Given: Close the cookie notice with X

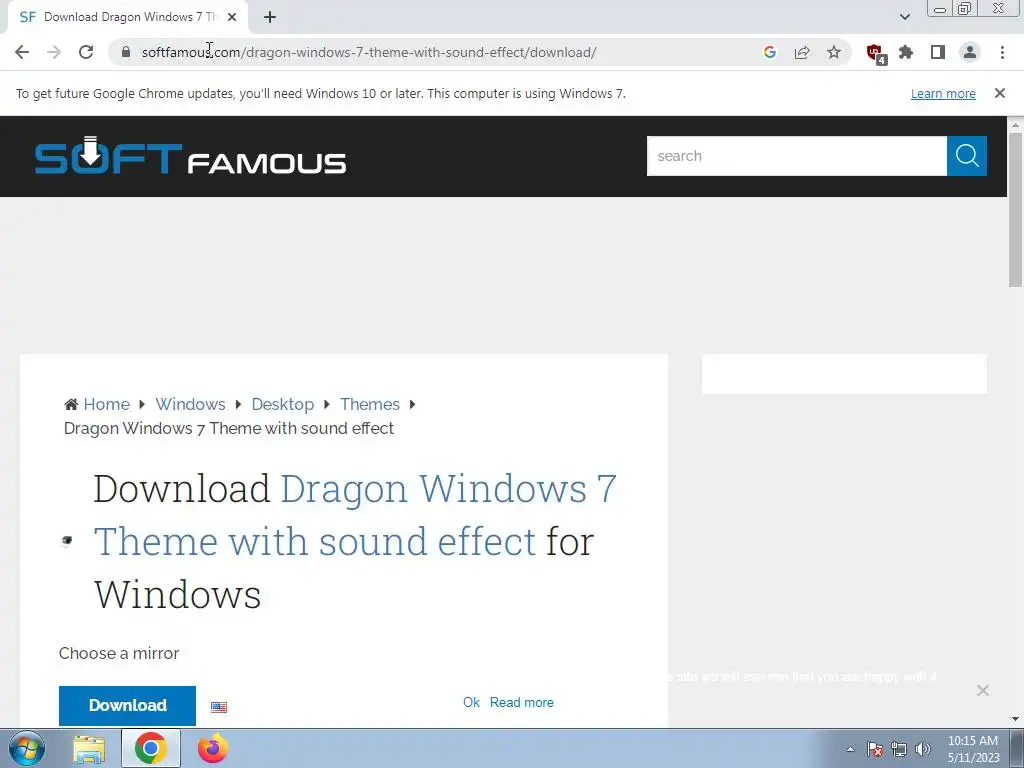Looking at the screenshot, I should tap(982, 690).
